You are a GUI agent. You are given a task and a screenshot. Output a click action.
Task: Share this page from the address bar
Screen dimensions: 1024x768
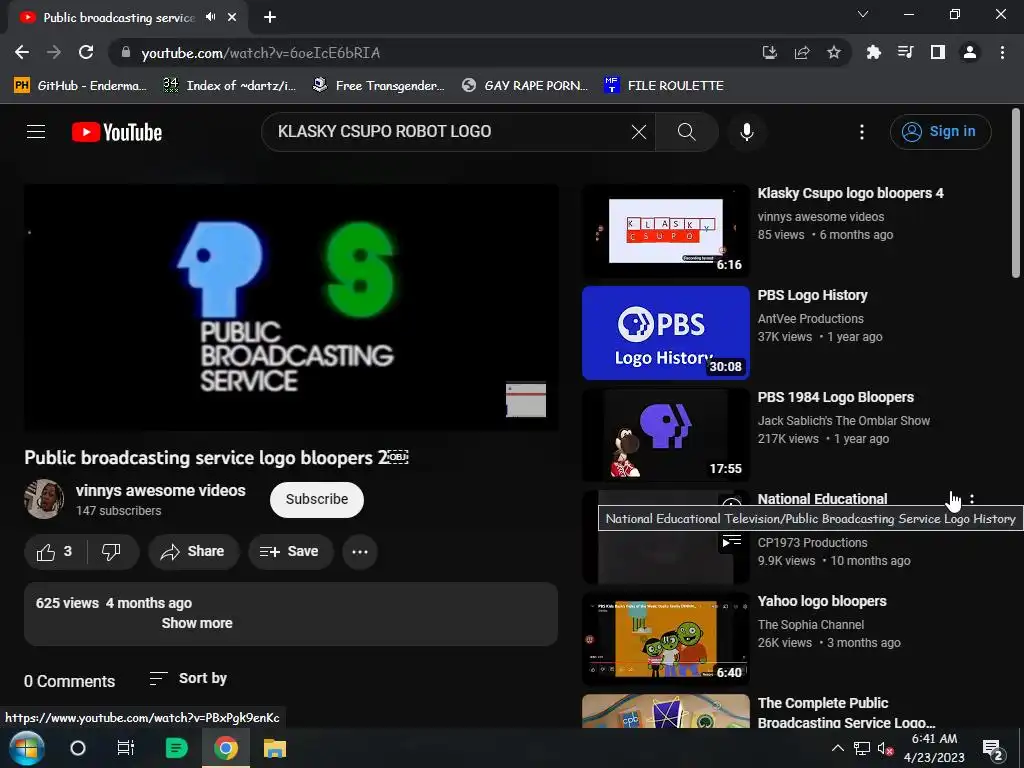(802, 52)
